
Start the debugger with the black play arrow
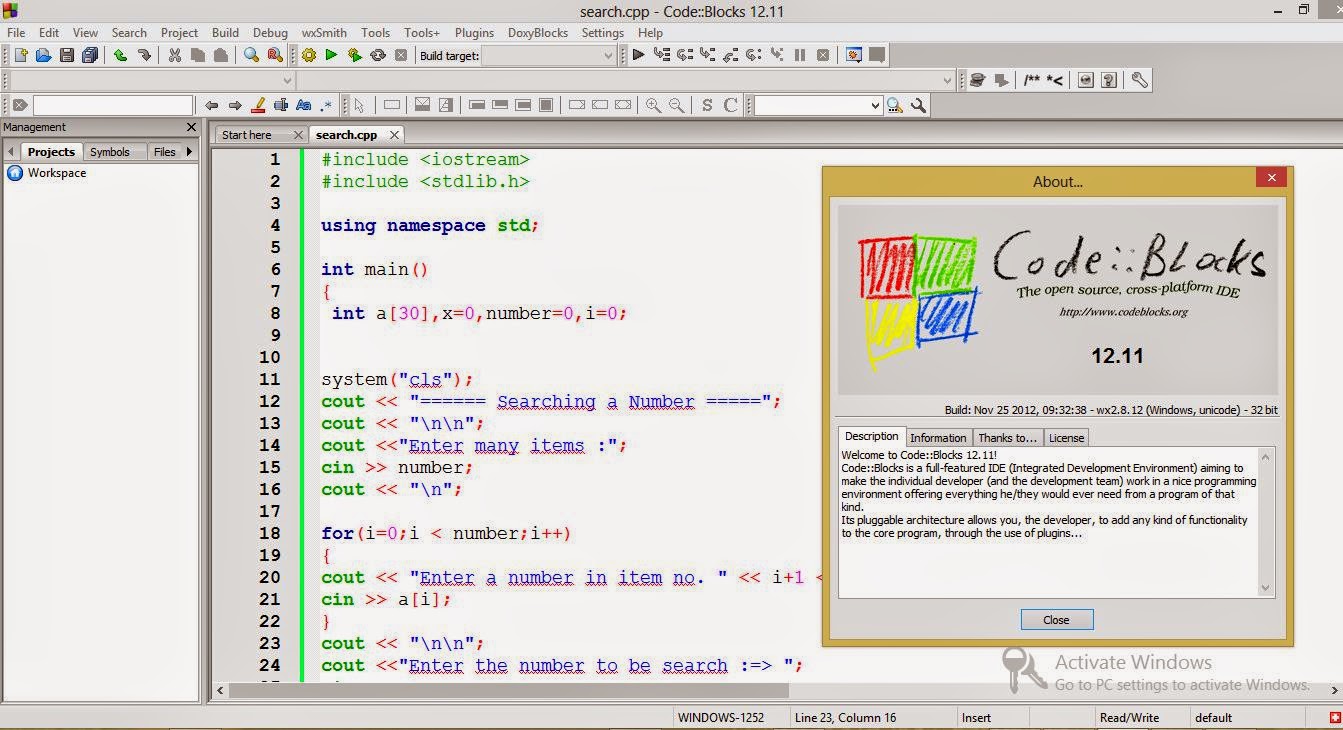pos(638,56)
